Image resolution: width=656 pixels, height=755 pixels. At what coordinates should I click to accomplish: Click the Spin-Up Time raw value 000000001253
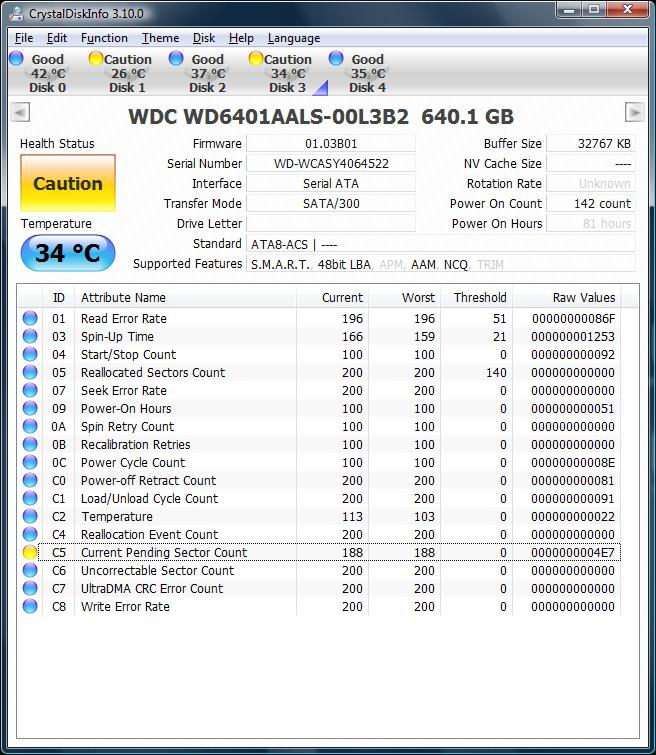click(573, 336)
